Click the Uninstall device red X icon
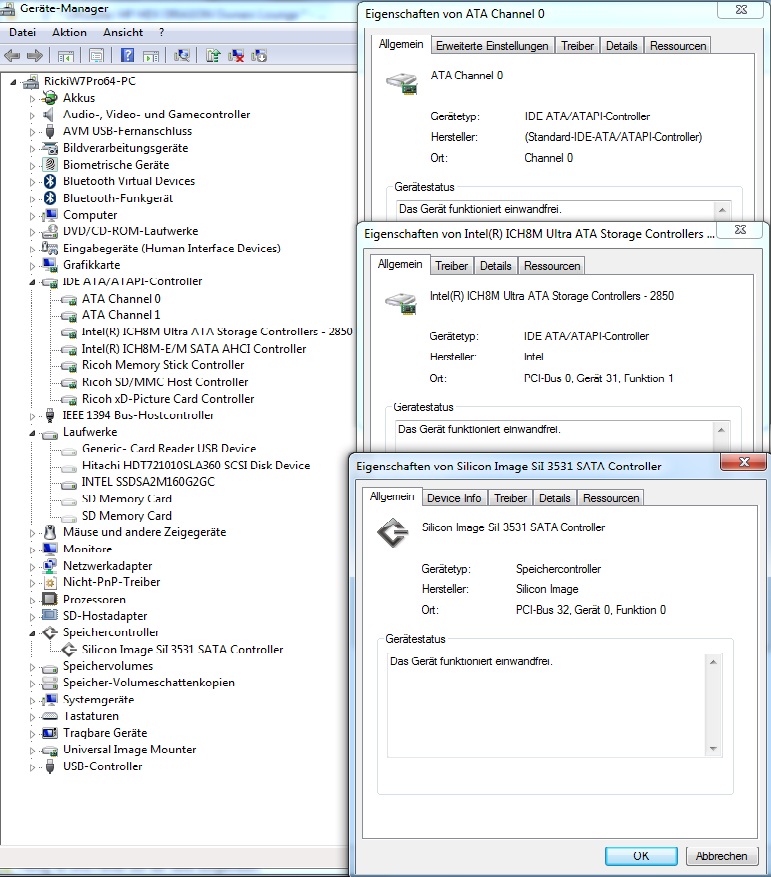This screenshot has height=877, width=771. [236, 55]
